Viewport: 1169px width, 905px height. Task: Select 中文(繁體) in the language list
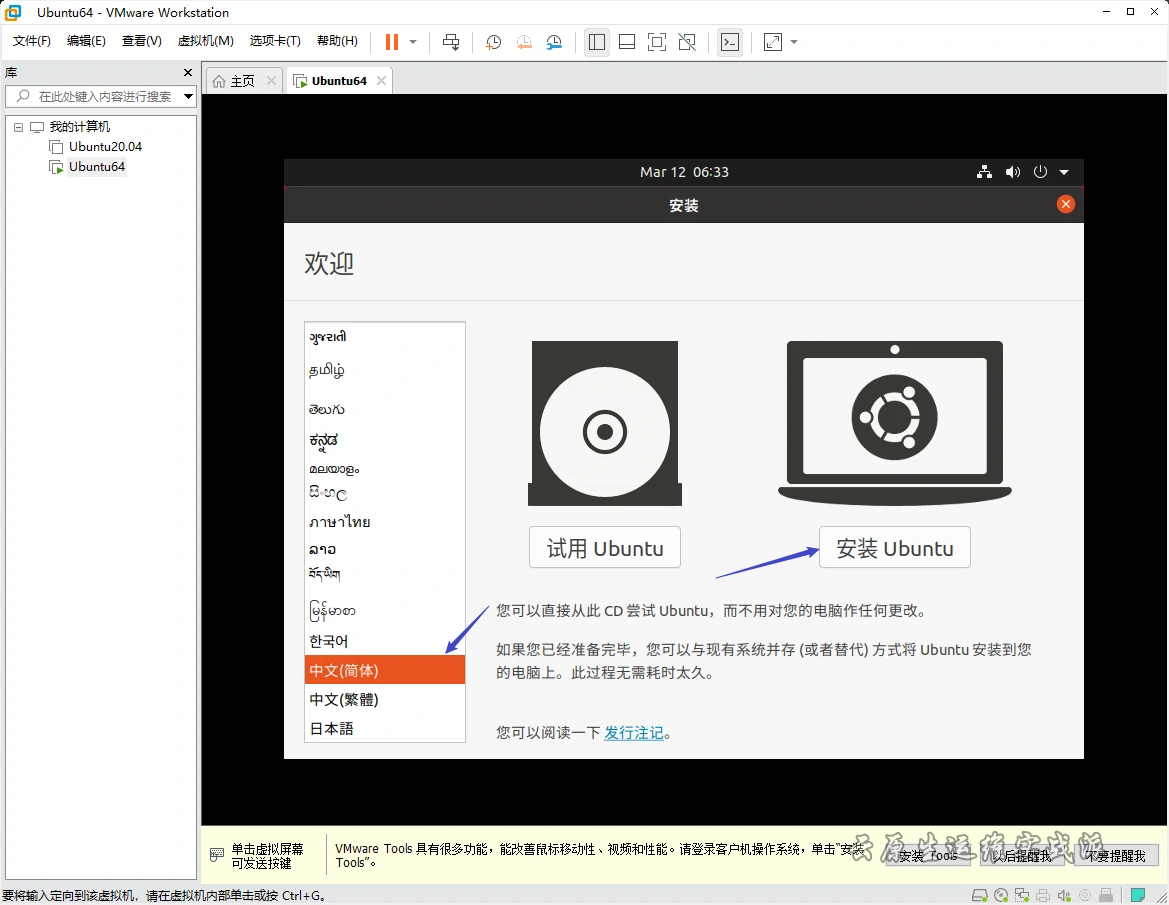[385, 699]
